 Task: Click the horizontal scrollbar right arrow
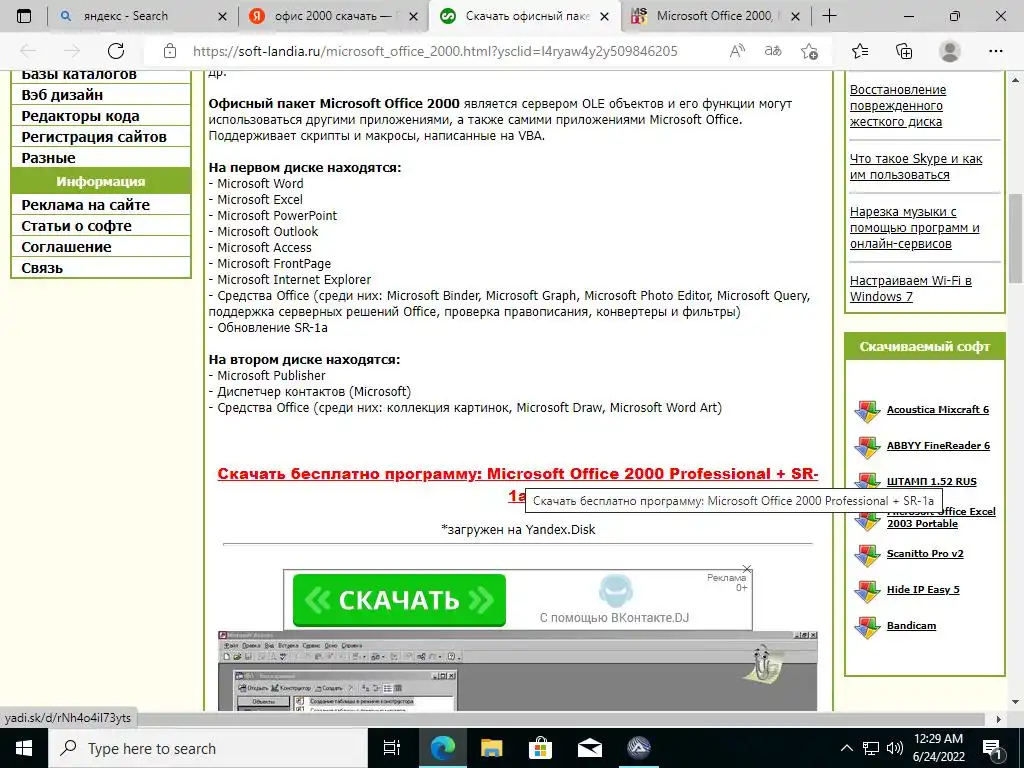999,719
